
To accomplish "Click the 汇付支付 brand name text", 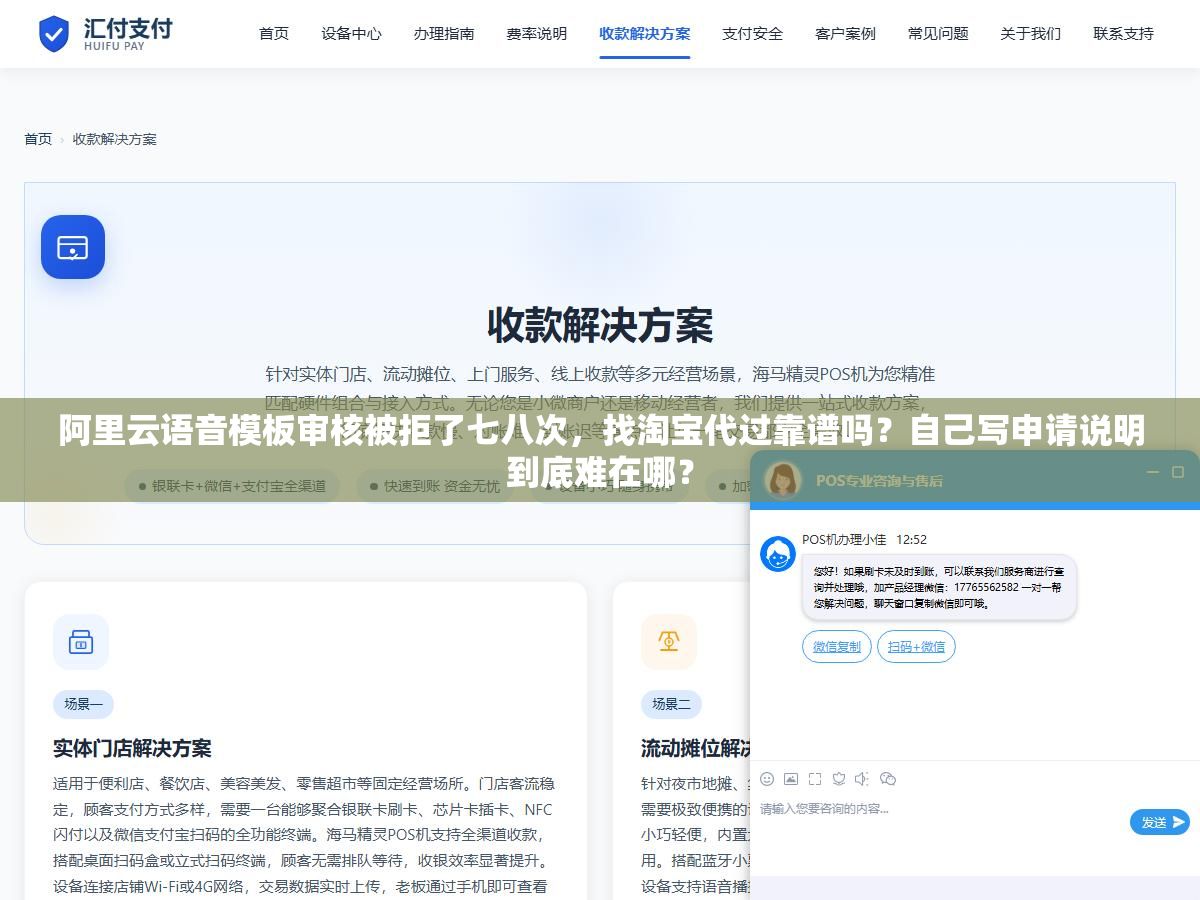I will pos(128,28).
